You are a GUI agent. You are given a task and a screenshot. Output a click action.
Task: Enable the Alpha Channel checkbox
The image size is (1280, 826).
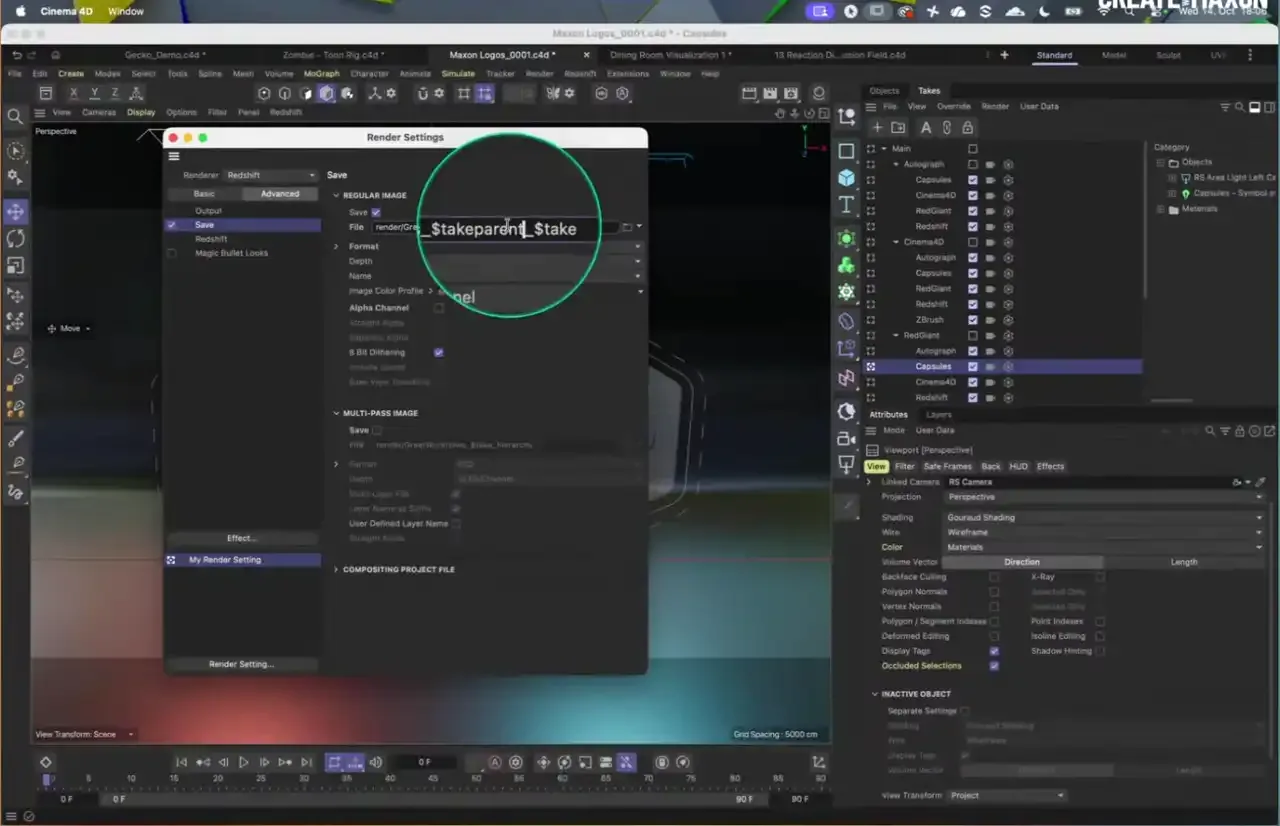[x=438, y=308]
